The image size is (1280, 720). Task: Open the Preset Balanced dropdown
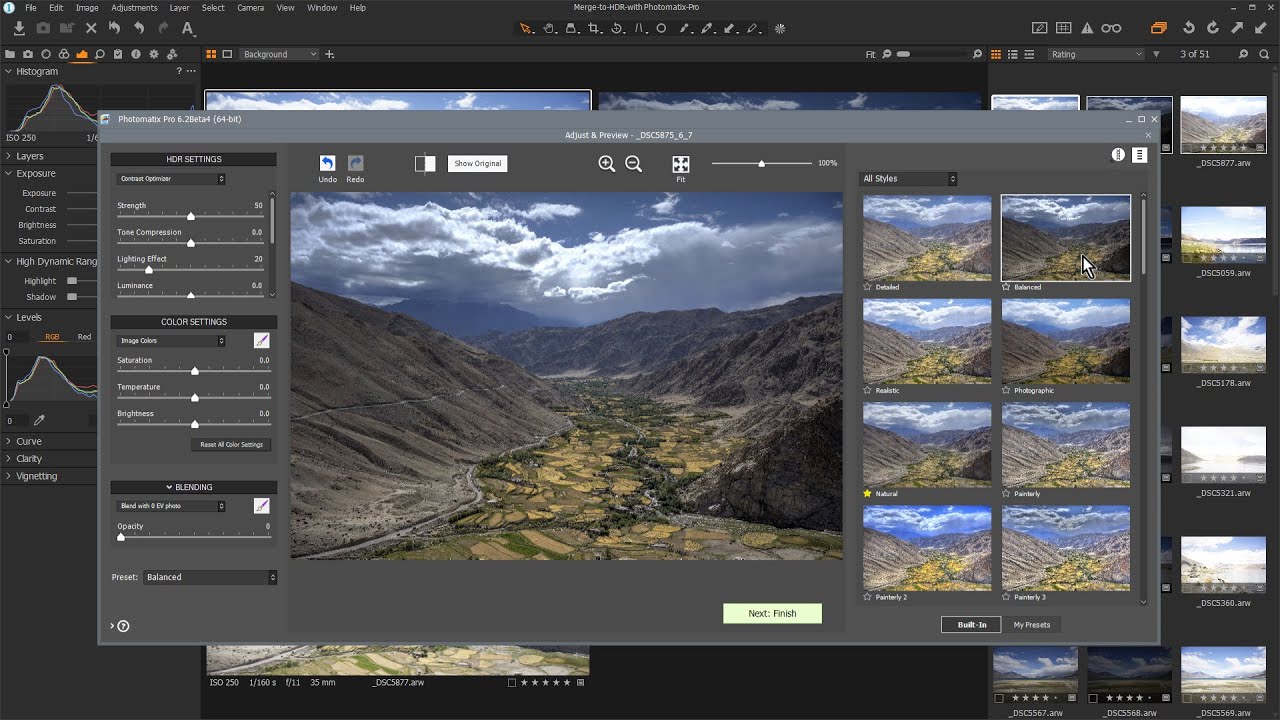[210, 577]
